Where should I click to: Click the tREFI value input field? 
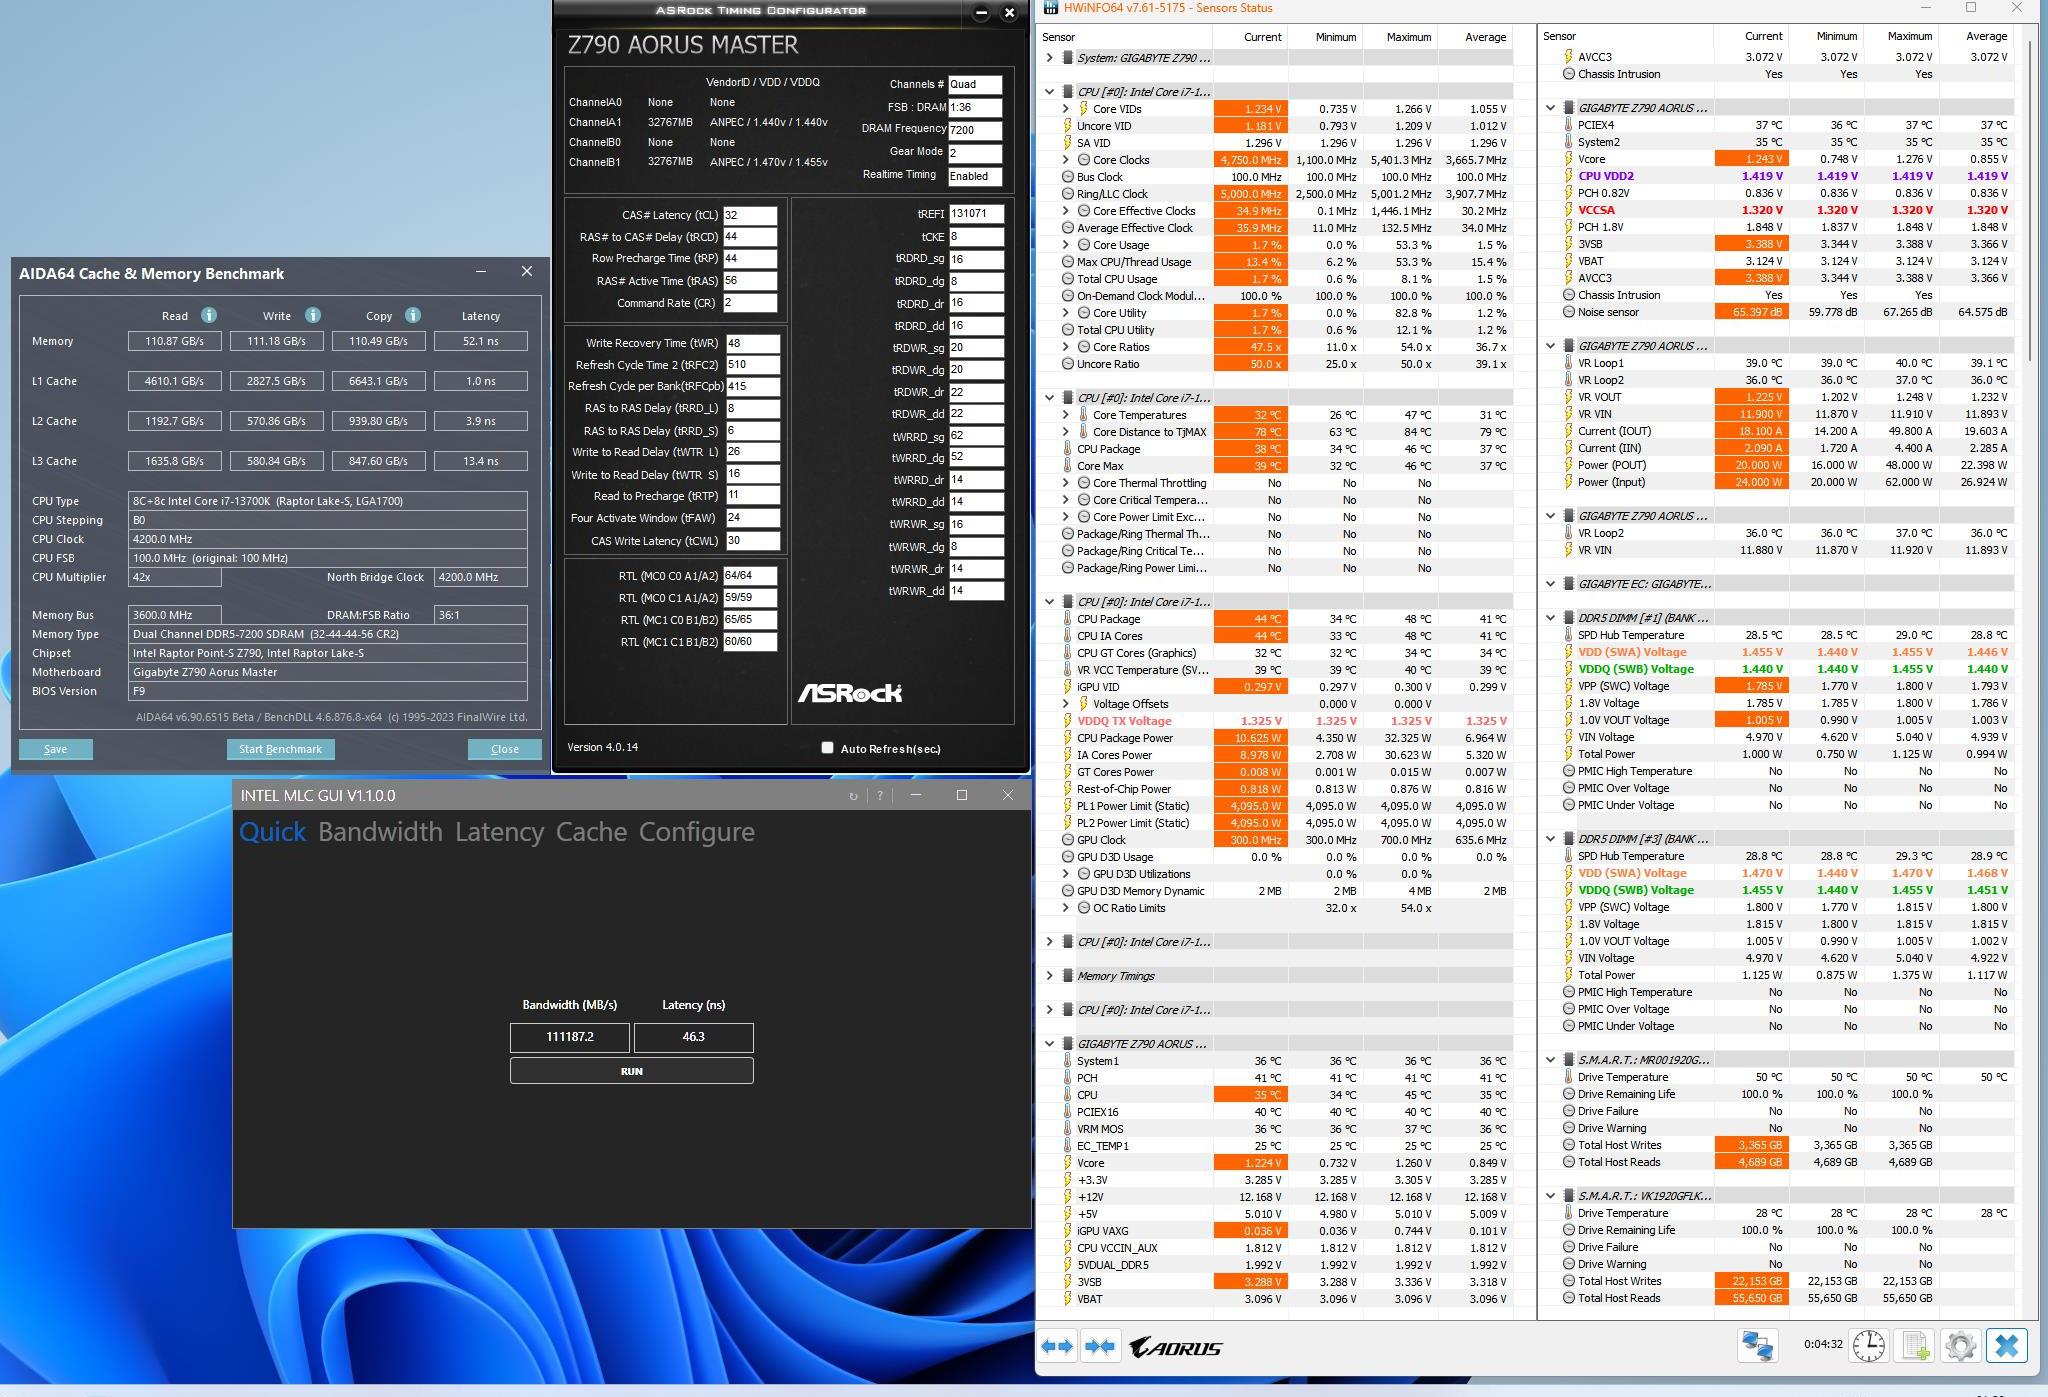pyautogui.click(x=975, y=214)
